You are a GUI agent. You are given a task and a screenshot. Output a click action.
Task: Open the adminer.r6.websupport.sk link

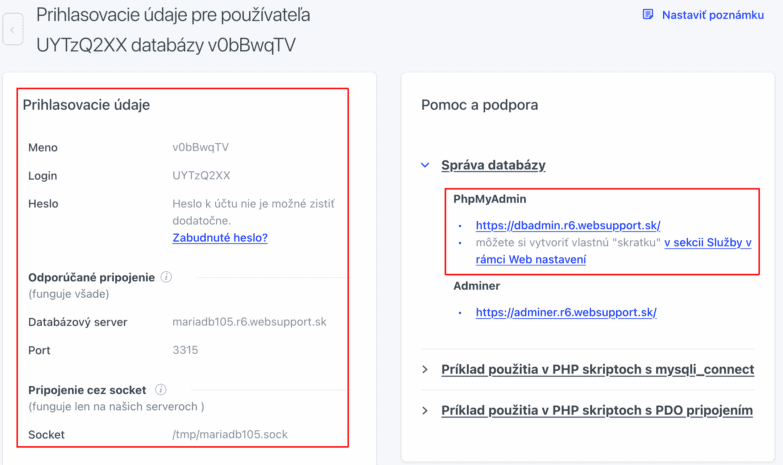566,313
